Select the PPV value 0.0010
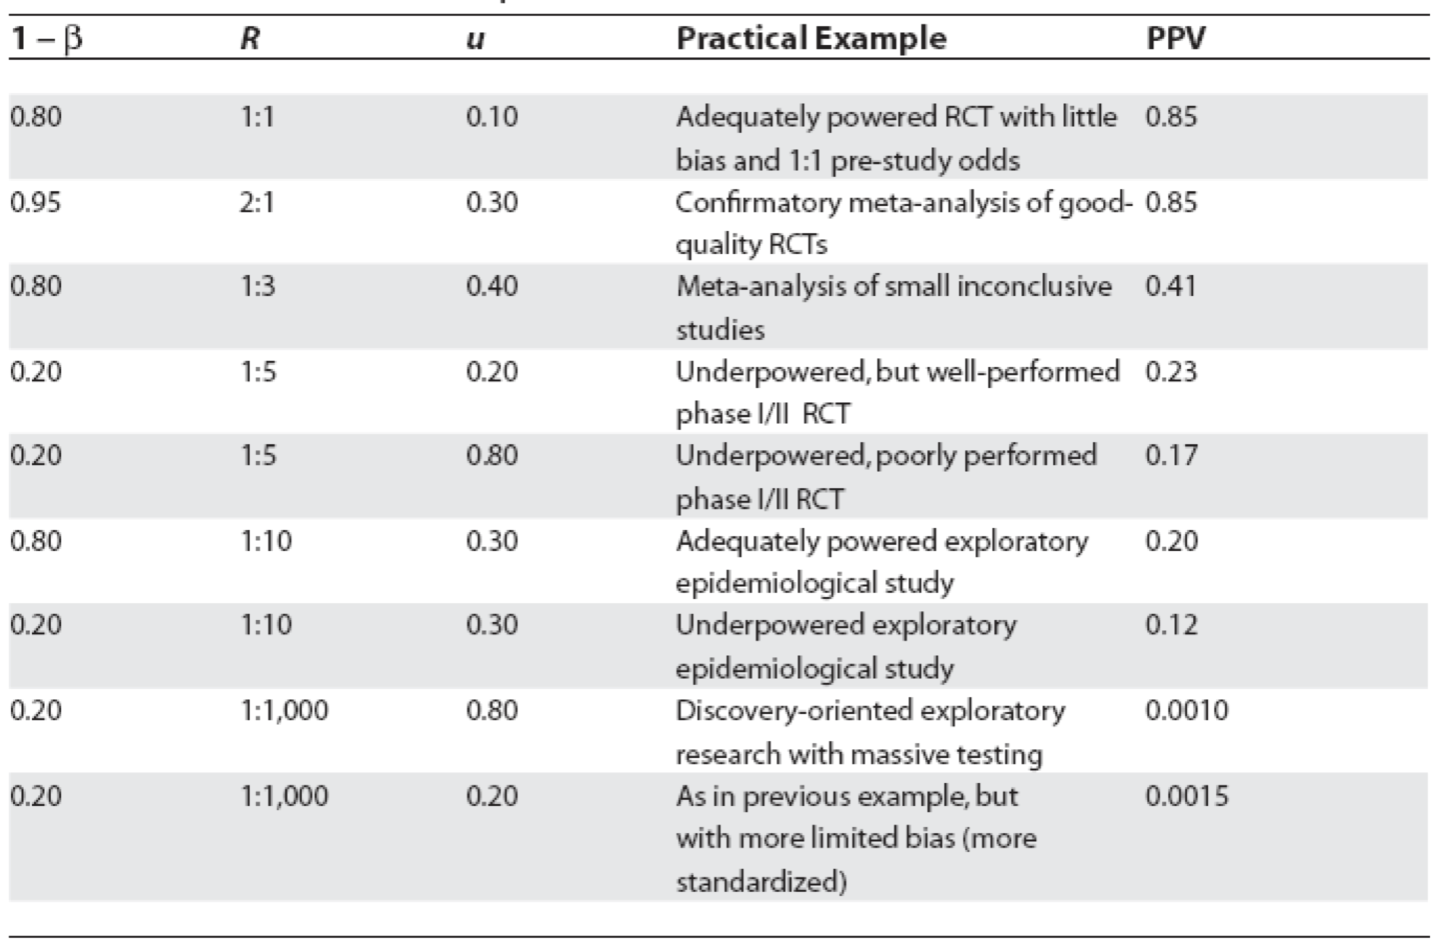This screenshot has width=1448, height=950. pos(1186,711)
